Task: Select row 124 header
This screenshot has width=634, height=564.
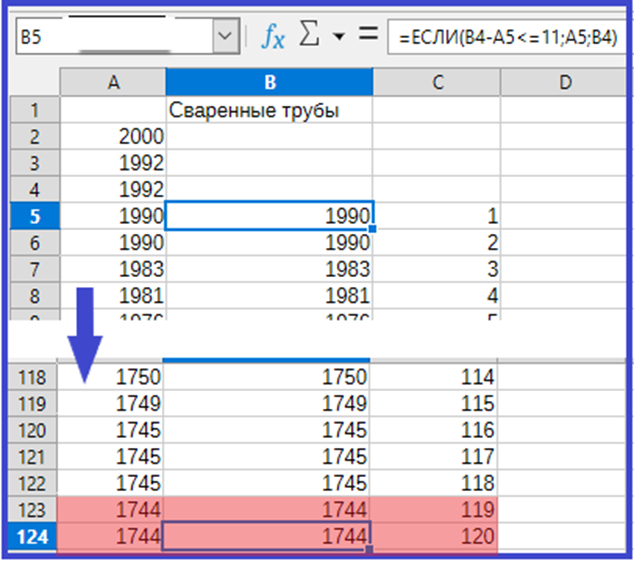Action: pos(34,537)
